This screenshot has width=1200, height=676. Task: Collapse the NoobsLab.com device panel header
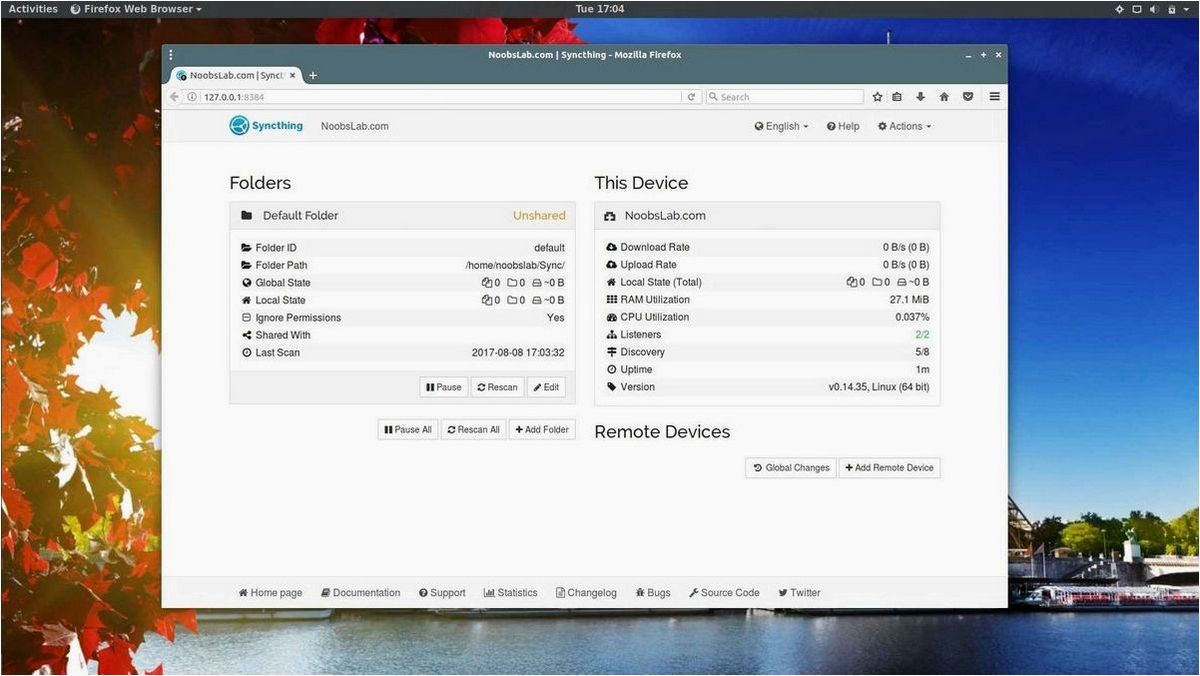click(767, 215)
